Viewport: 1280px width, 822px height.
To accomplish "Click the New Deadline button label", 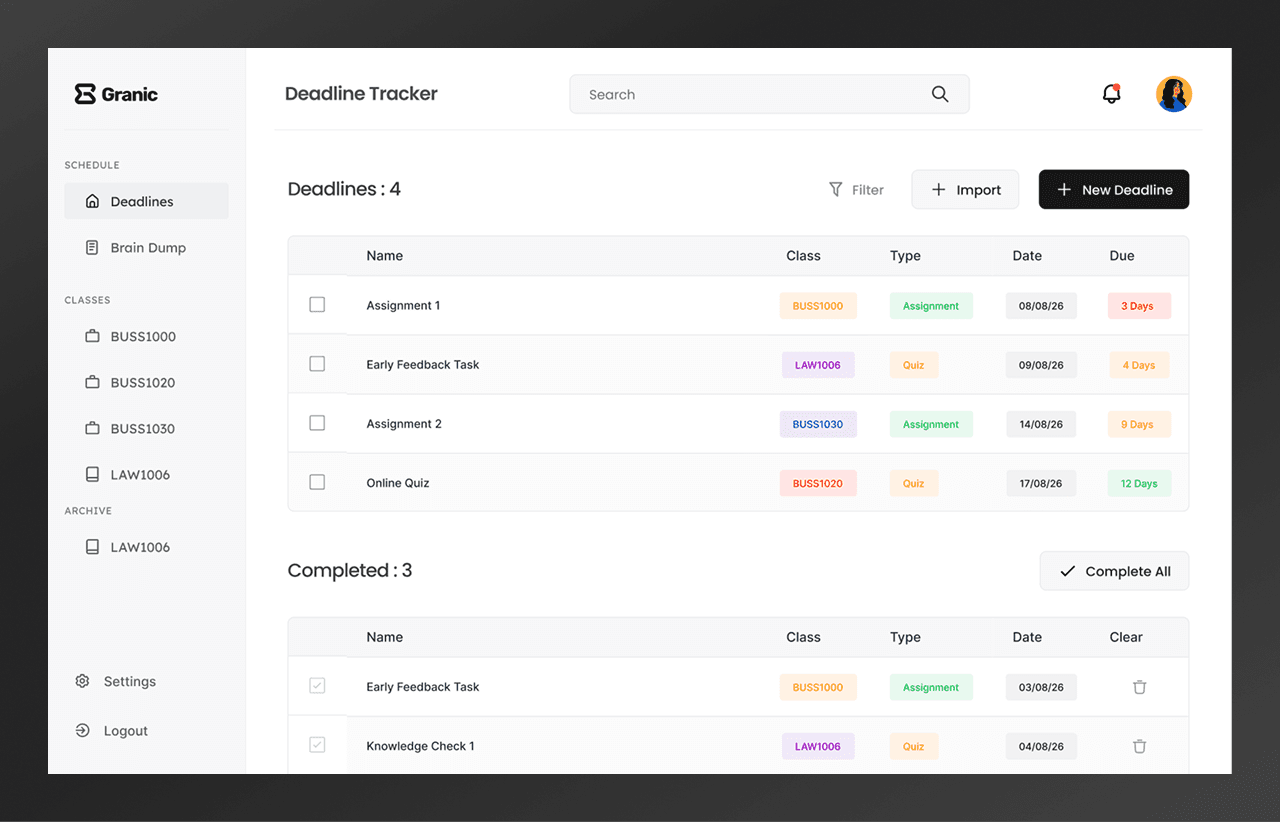I will pyautogui.click(x=1127, y=190).
